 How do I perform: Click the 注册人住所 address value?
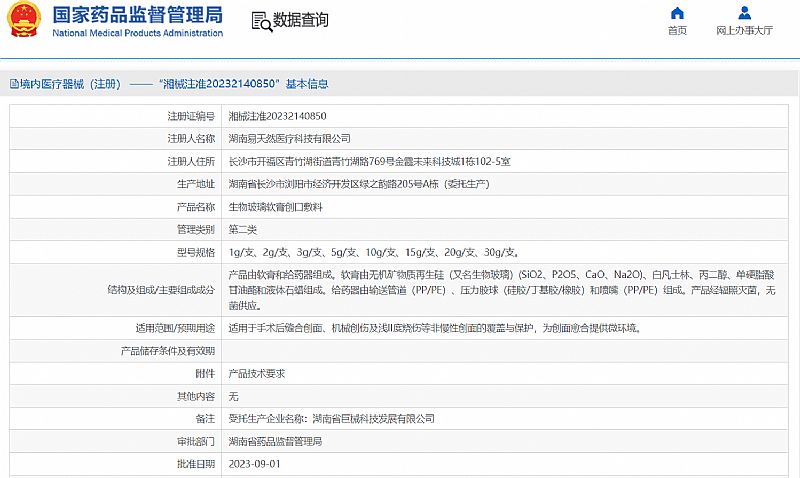[369, 161]
